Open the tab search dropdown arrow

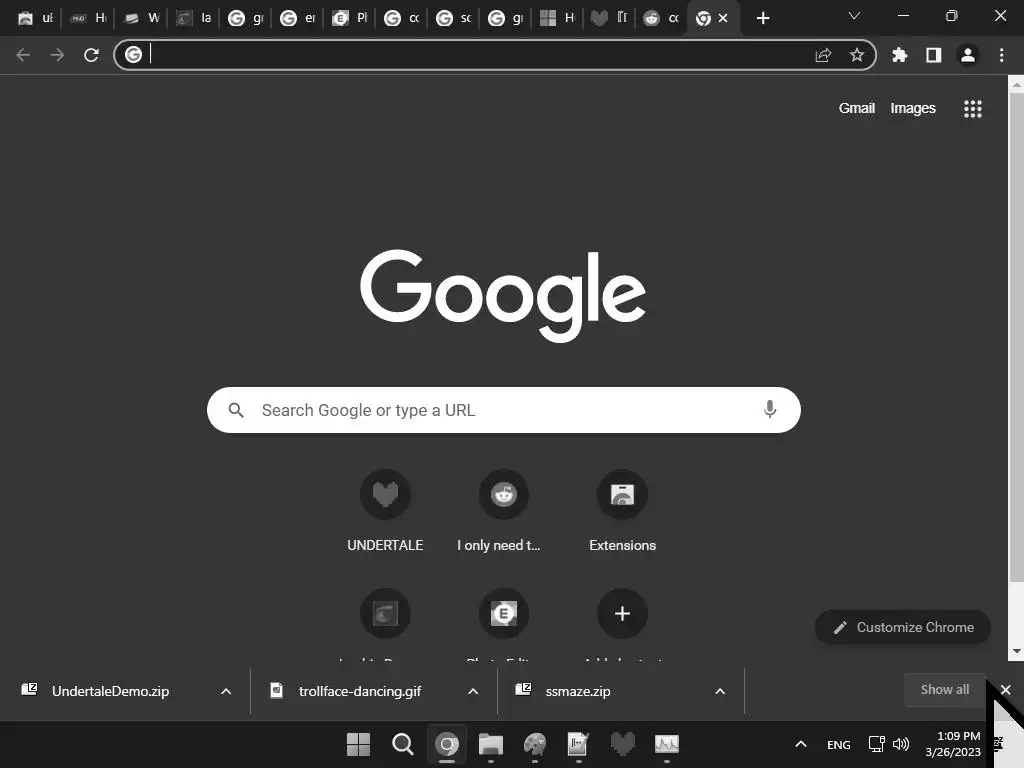(854, 16)
